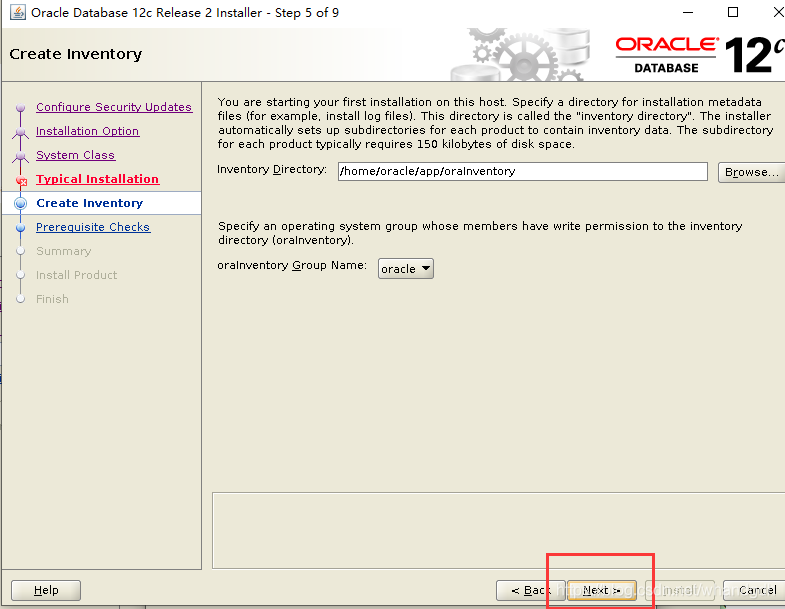
Task: Open the installer Help
Action: pos(46,590)
